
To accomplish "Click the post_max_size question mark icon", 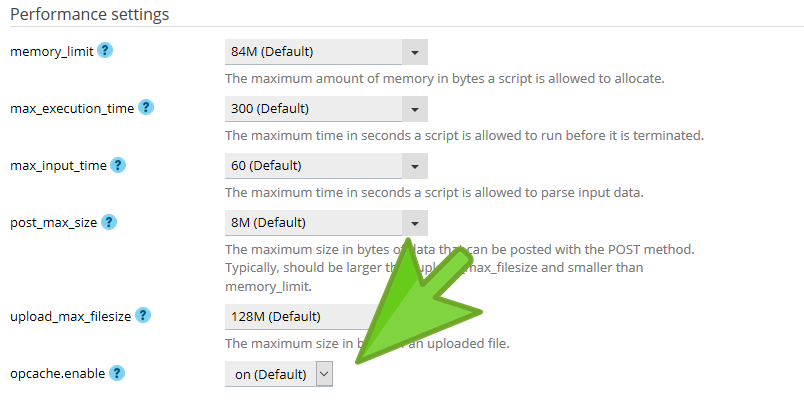I will (x=109, y=222).
